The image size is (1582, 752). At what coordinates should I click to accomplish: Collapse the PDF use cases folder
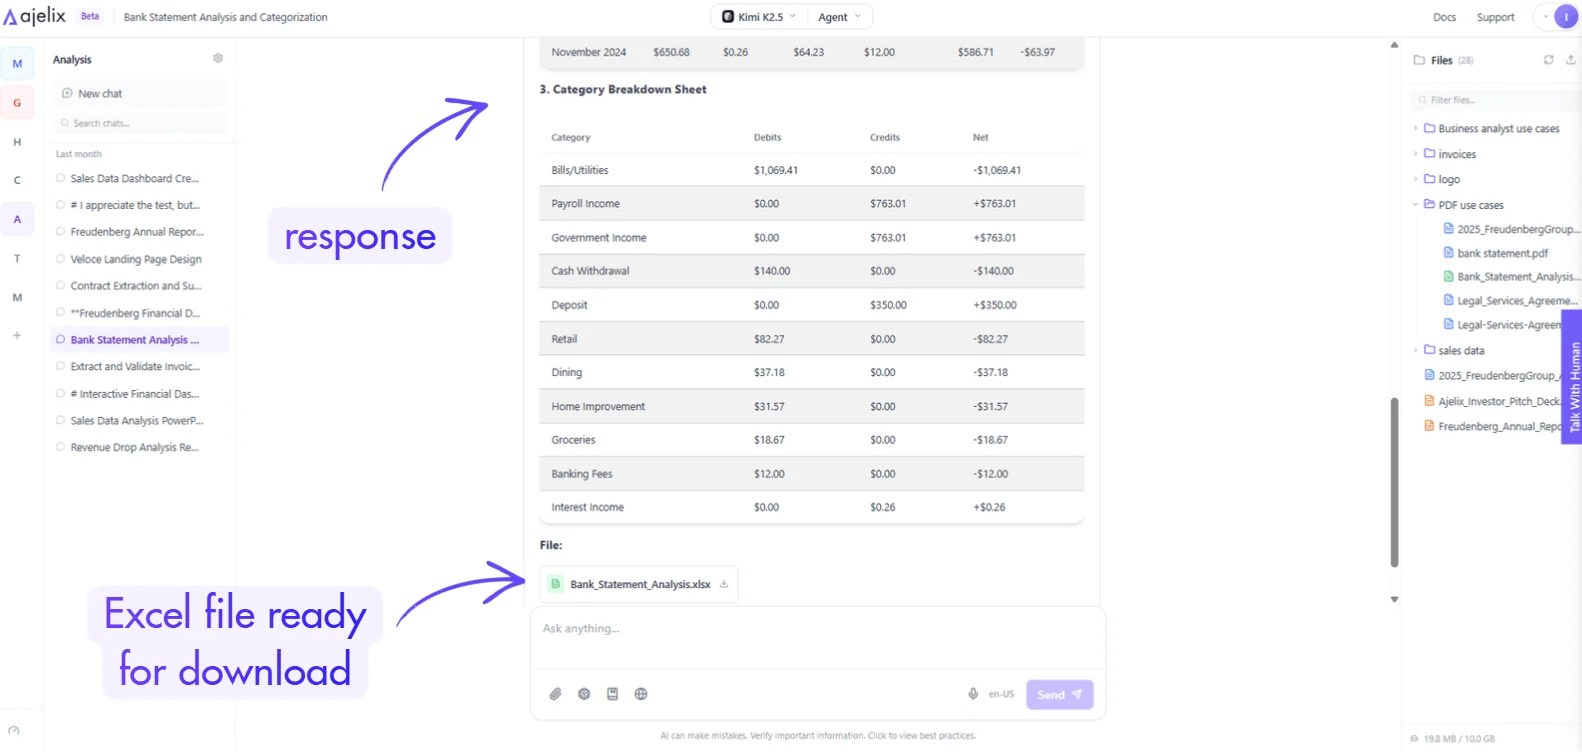[1417, 205]
